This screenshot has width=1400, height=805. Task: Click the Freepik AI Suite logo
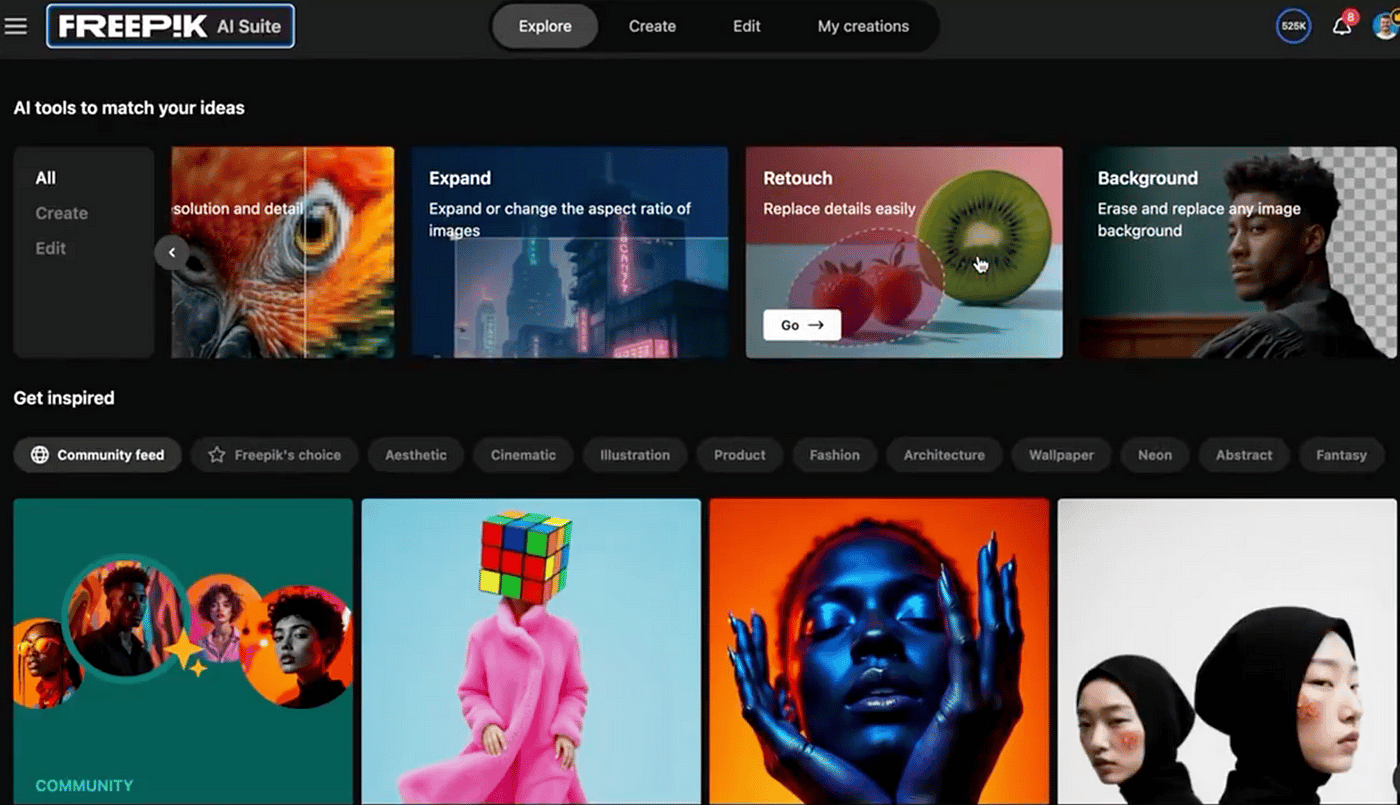tap(170, 26)
